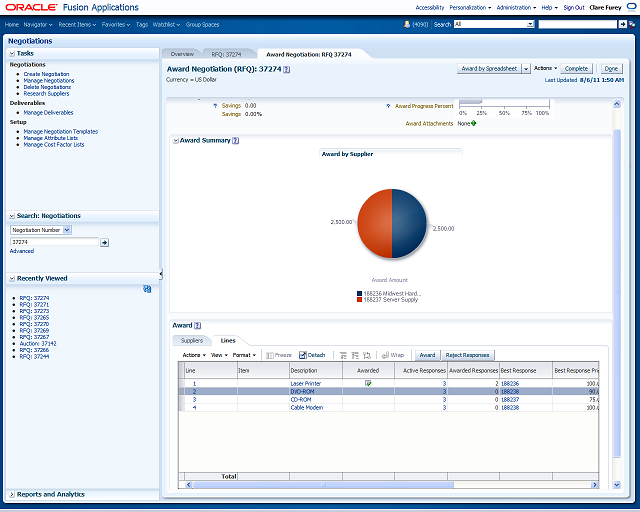This screenshot has width=640, height=512.
Task: Collapse the Tasks panel
Action: [x=12, y=53]
